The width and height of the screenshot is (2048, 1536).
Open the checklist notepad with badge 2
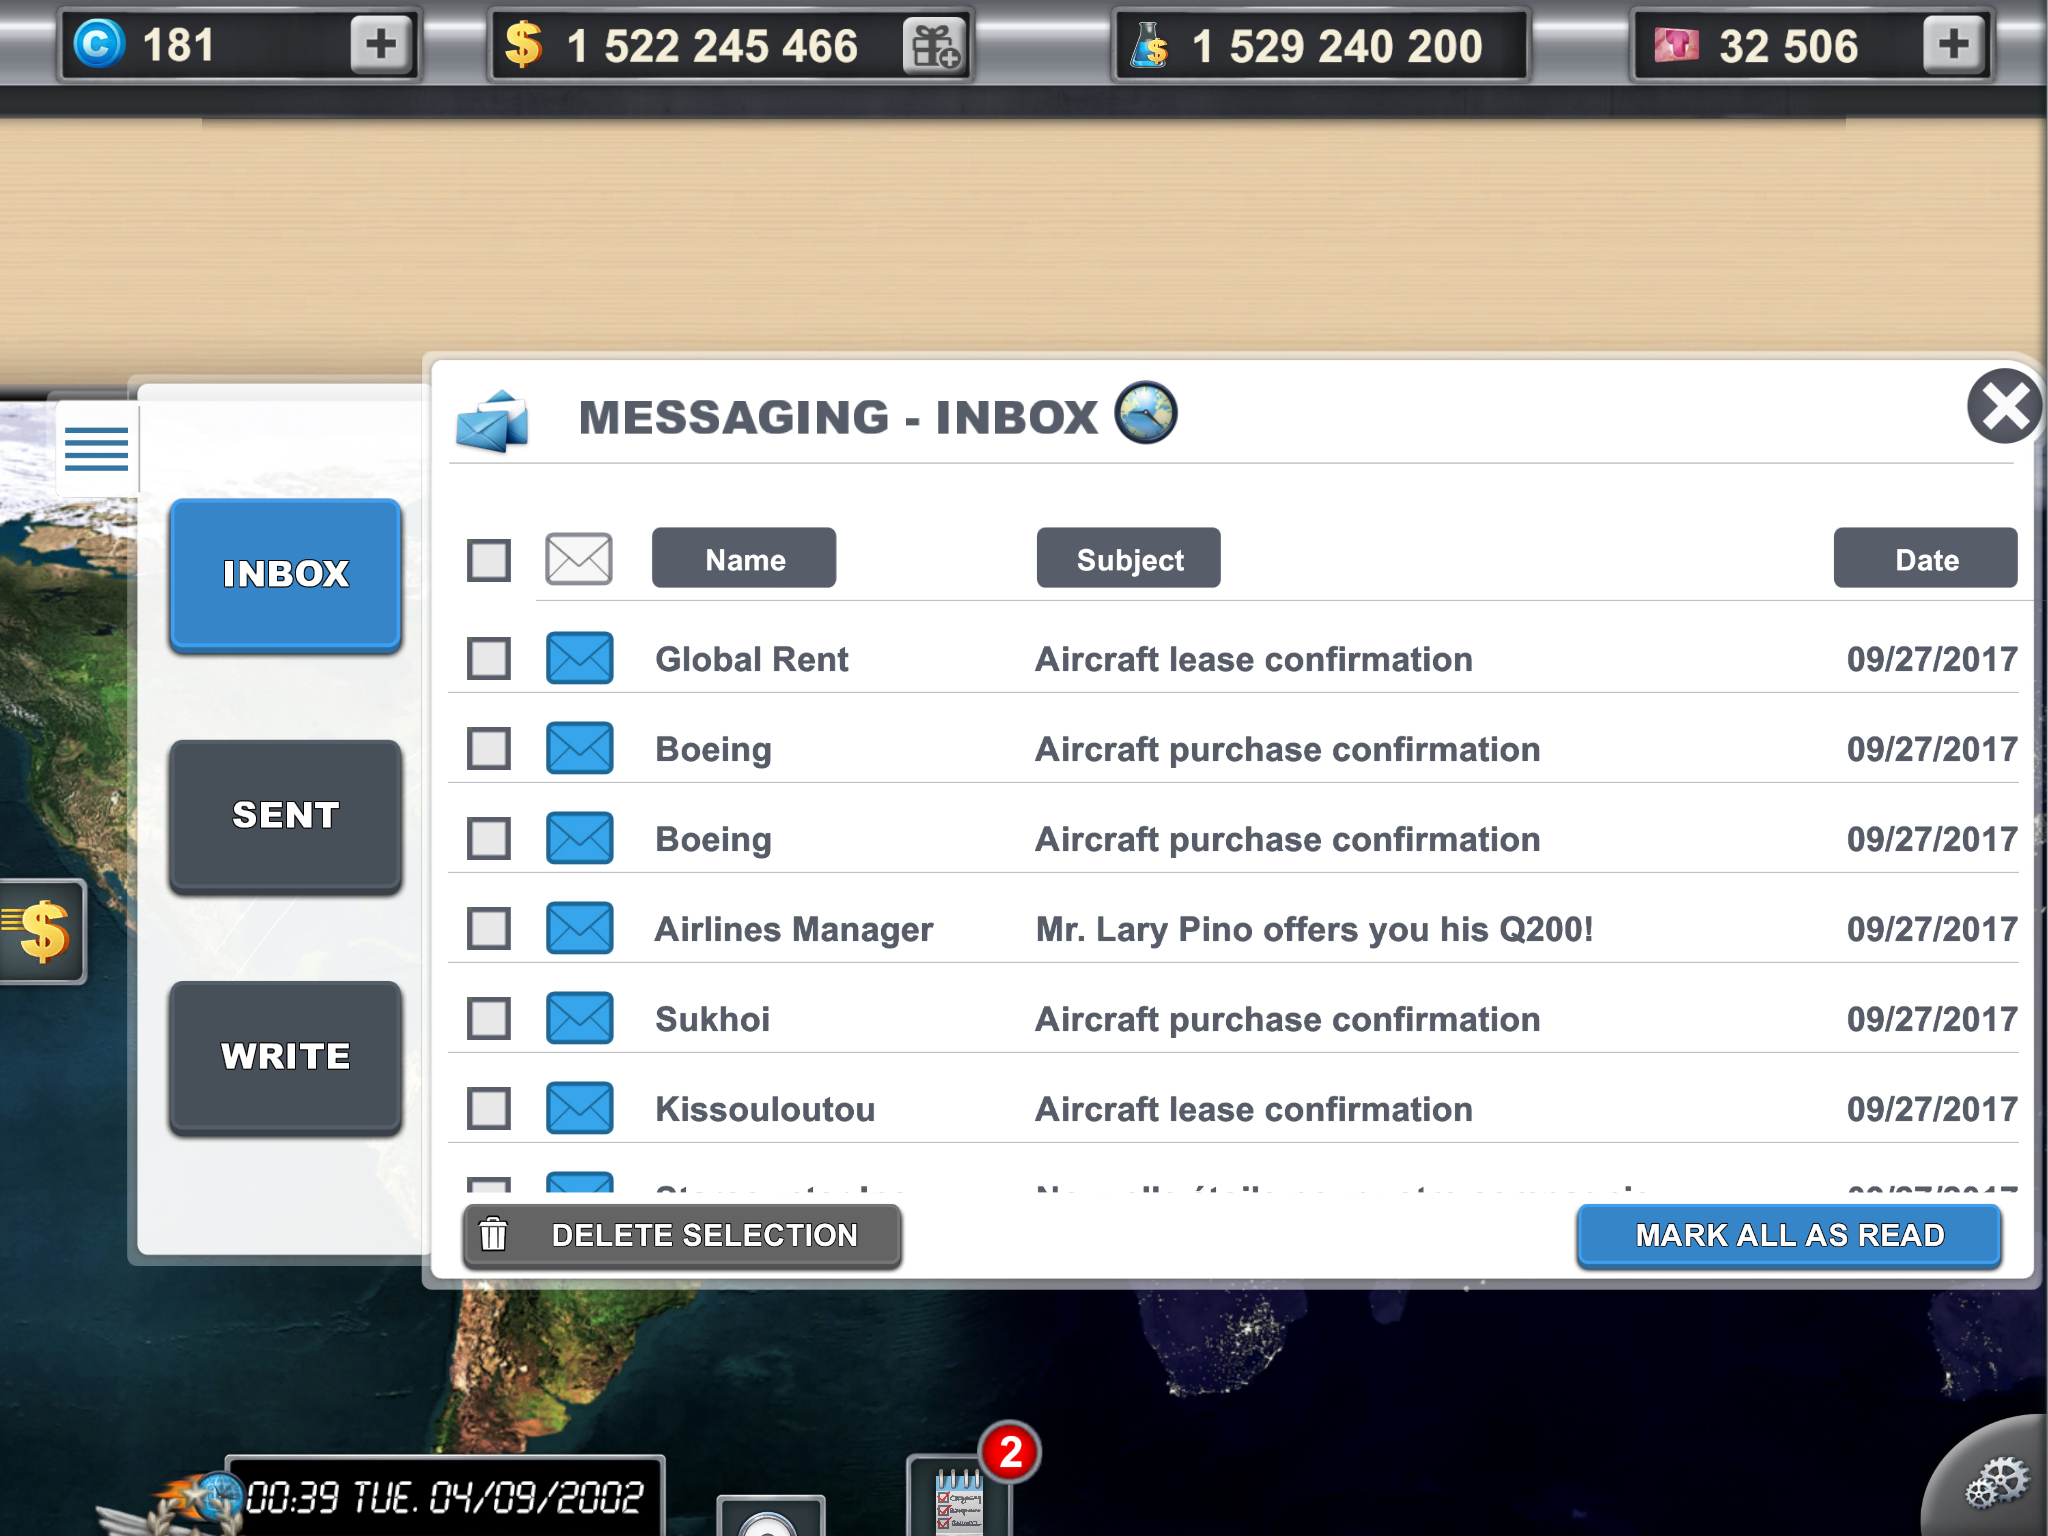(960, 1496)
